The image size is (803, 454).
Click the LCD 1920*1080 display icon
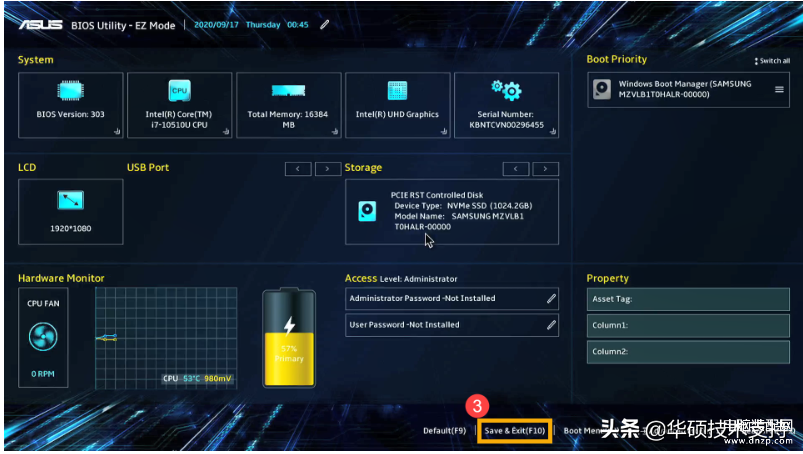click(71, 200)
